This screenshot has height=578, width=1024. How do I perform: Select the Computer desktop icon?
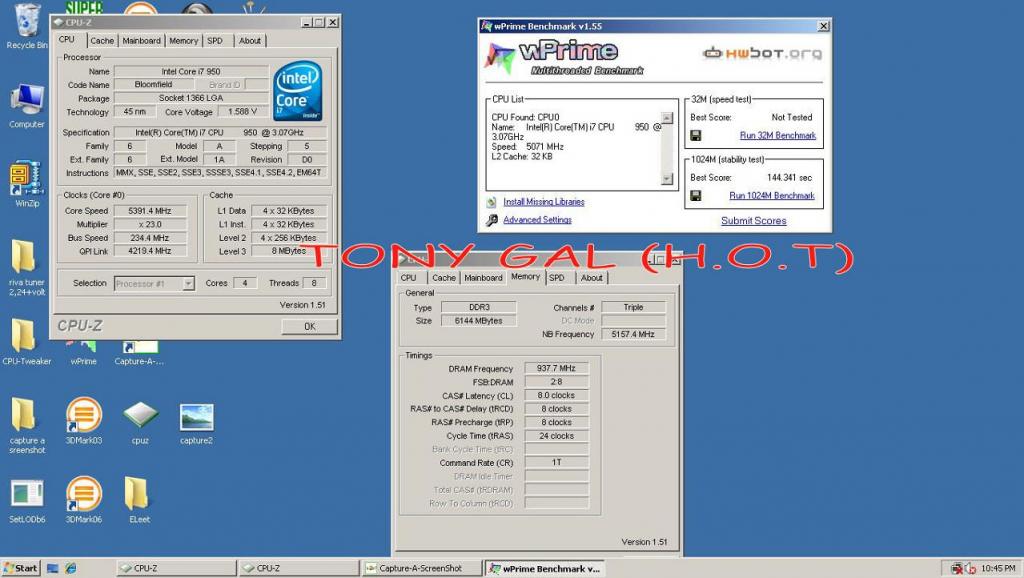[27, 106]
